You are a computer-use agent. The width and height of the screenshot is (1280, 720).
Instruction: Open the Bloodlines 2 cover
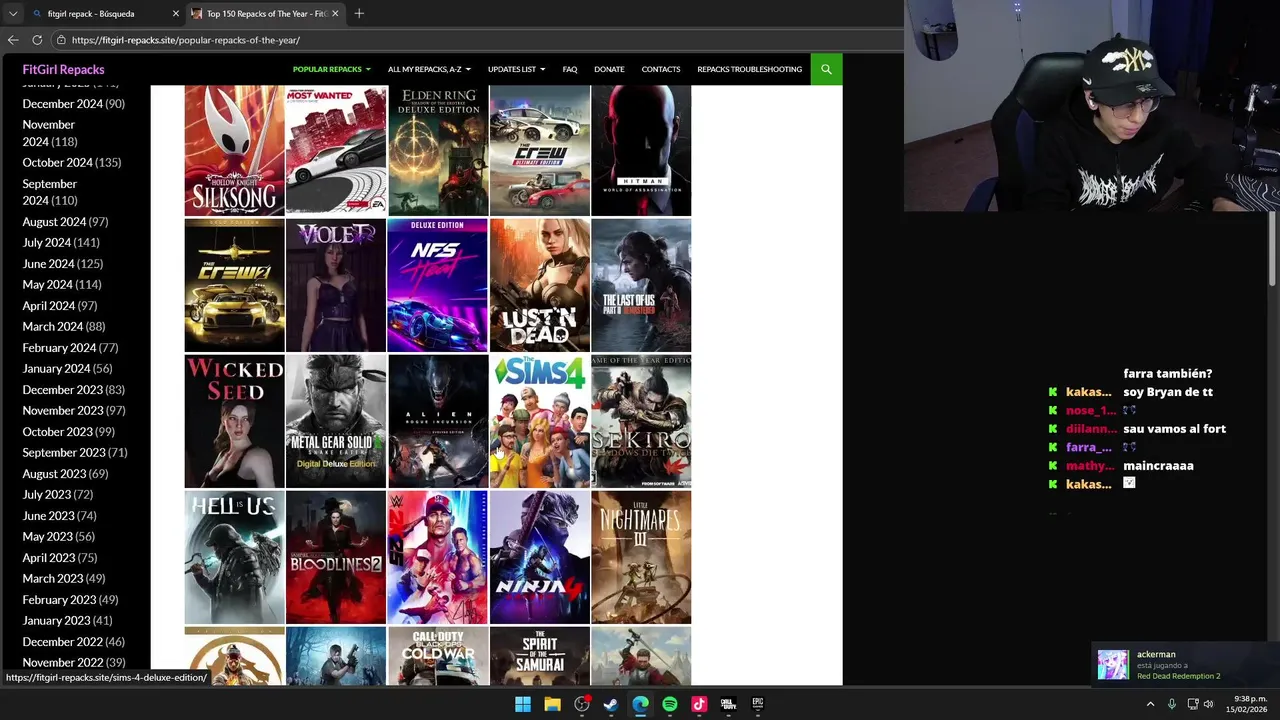click(336, 557)
